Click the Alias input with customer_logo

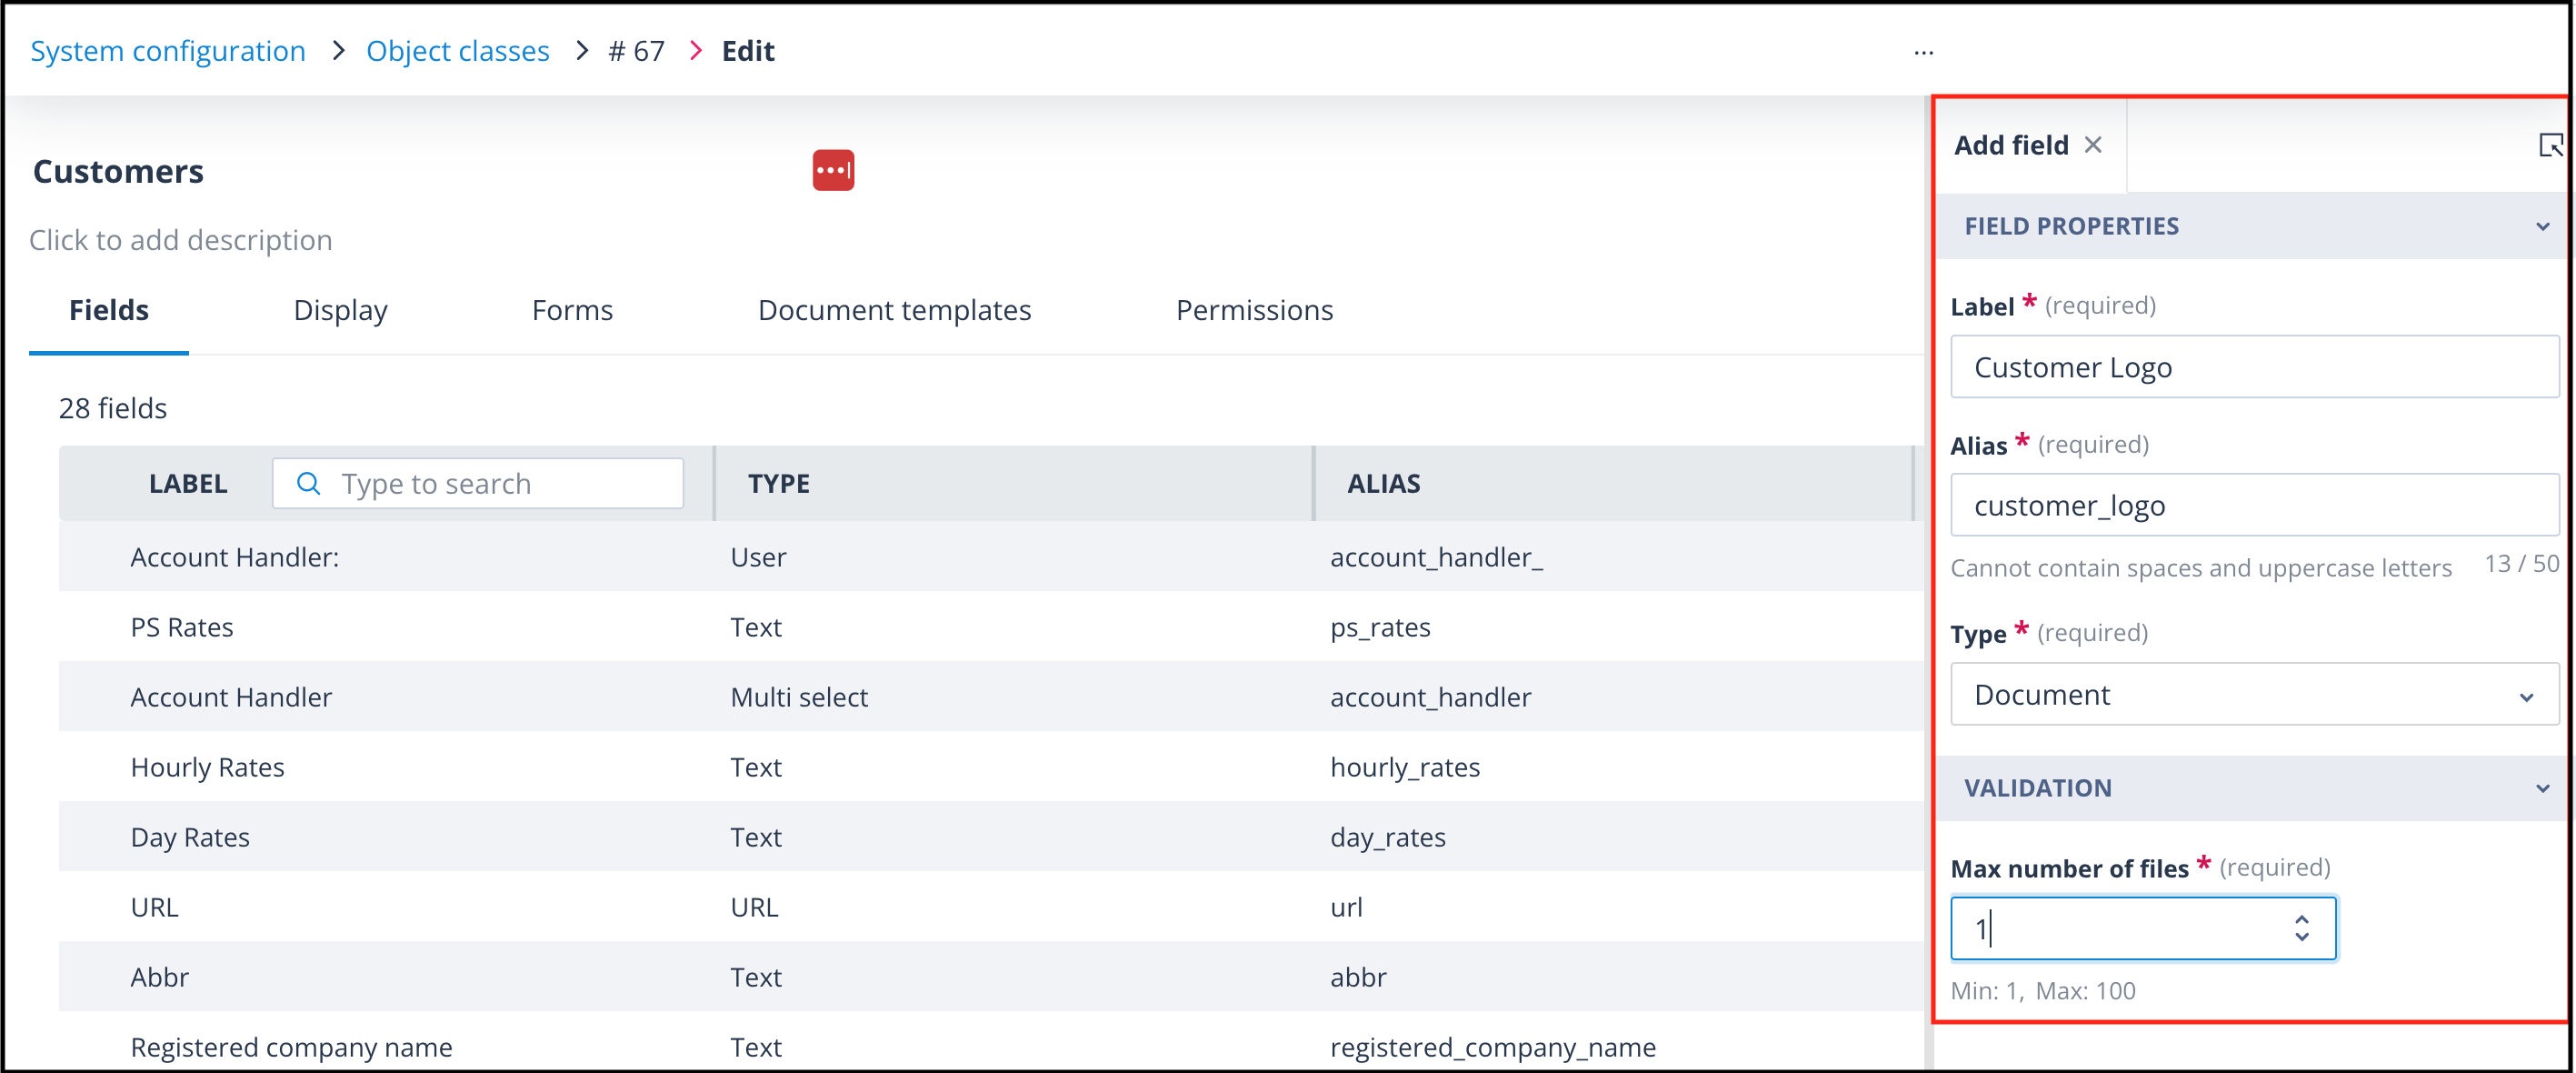coord(2254,505)
